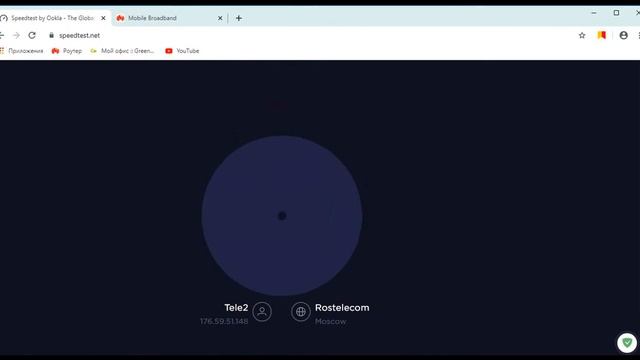The image size is (640, 360).
Task: Select the Rostelecom server name
Action: 342,308
